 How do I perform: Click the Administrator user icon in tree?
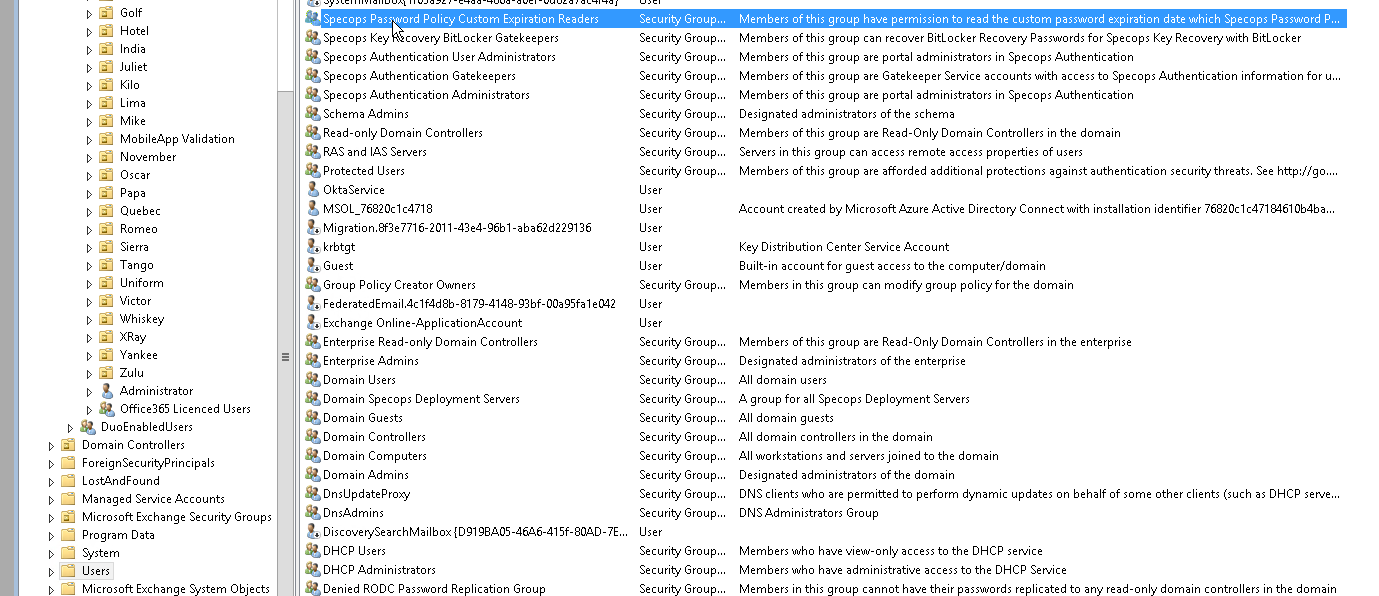click(x=107, y=391)
